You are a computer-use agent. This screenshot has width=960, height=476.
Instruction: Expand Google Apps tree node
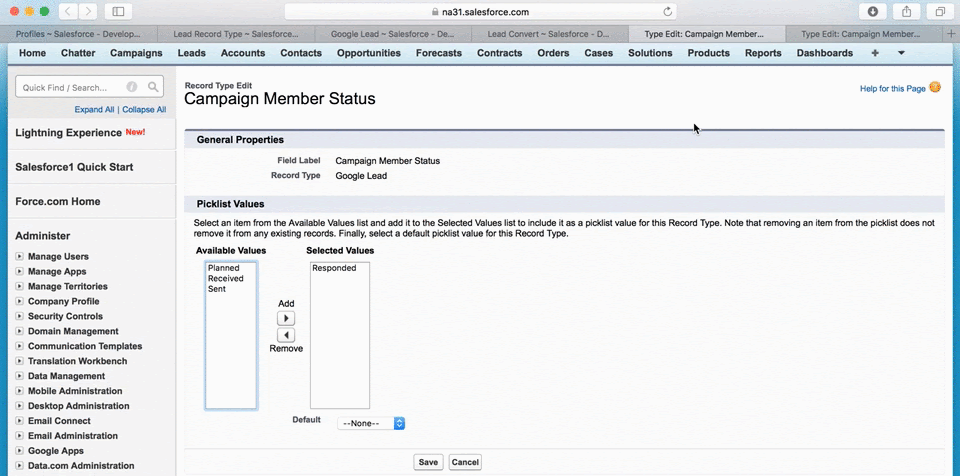coord(20,451)
